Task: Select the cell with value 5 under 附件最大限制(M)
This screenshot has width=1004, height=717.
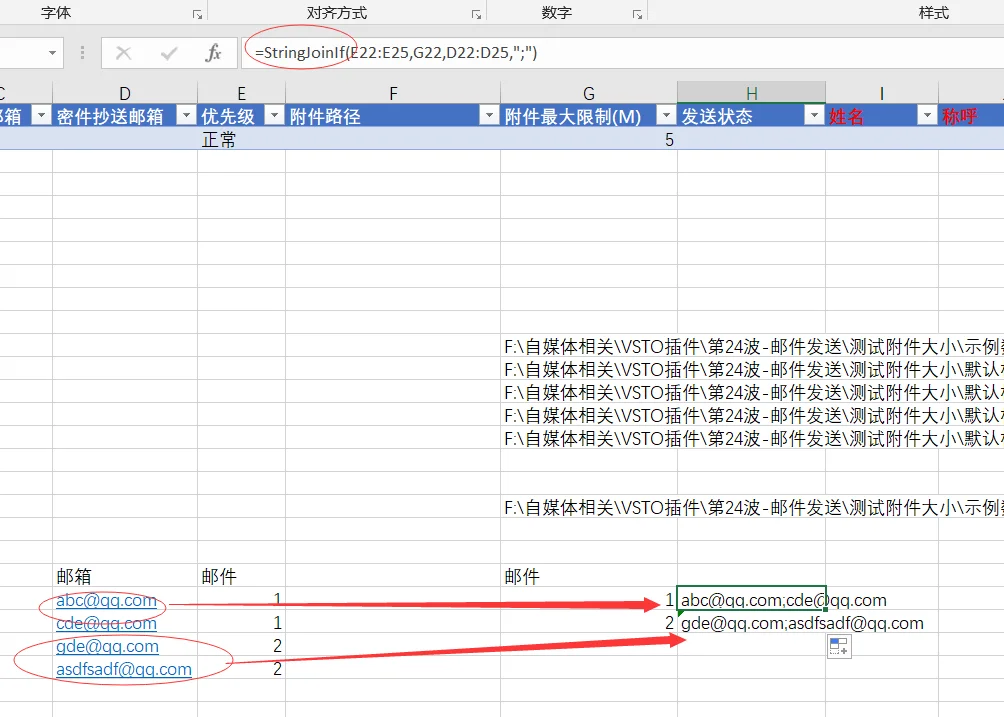Action: [588, 139]
